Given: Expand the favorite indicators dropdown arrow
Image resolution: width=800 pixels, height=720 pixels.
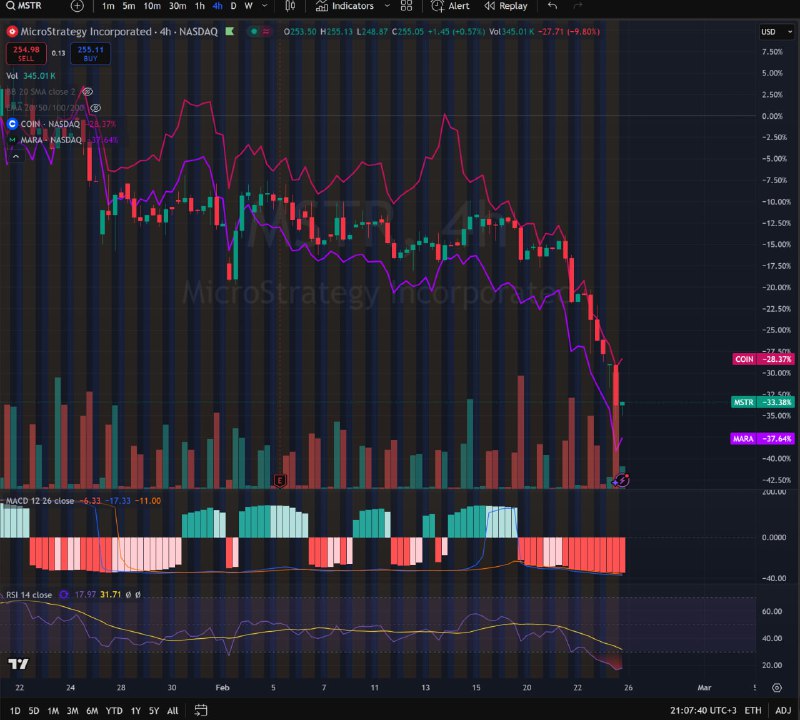Looking at the screenshot, I should [x=387, y=6].
